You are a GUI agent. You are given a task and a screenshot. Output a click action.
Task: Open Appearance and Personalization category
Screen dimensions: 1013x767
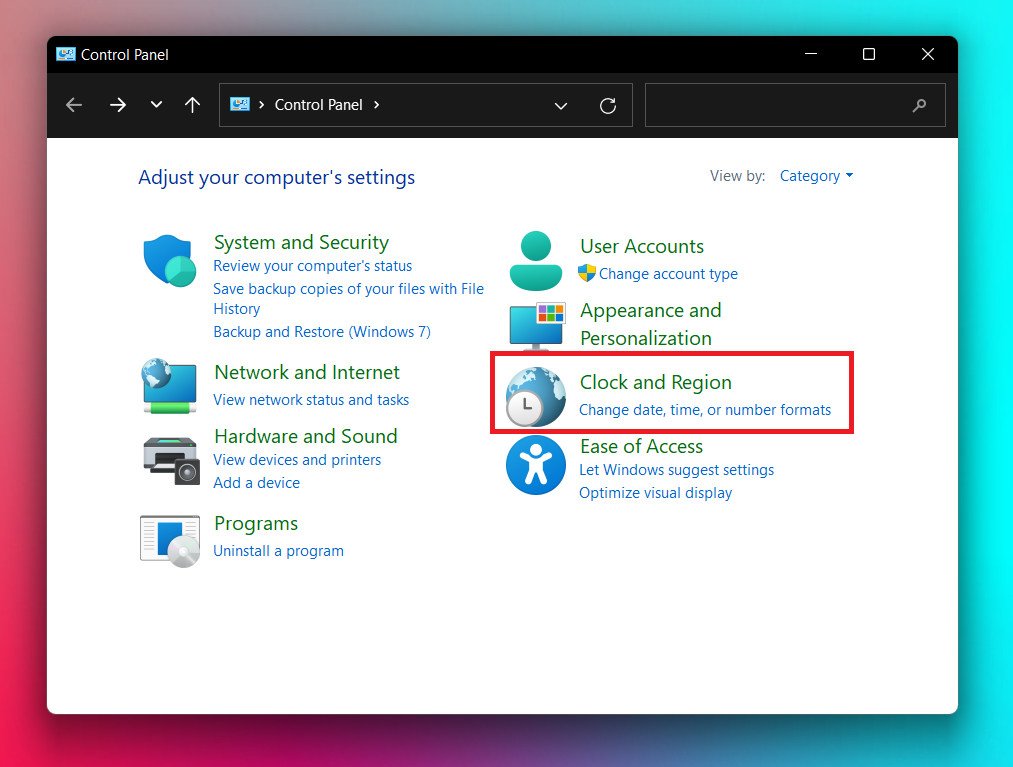651,324
